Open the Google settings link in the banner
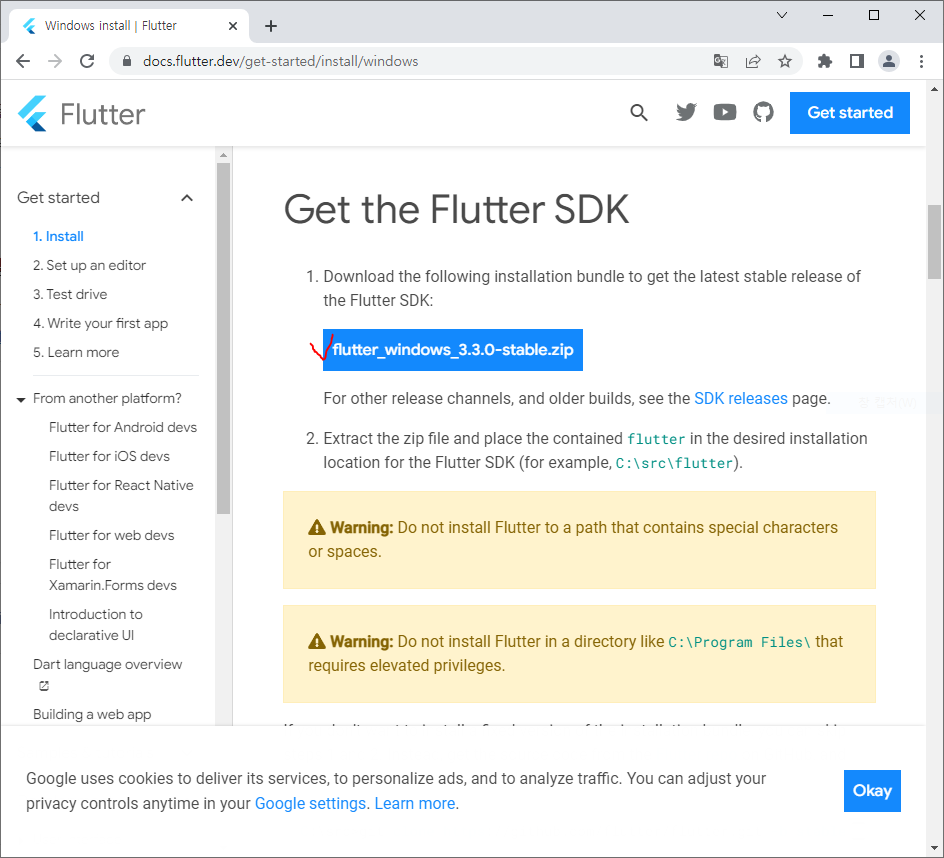 (310, 803)
